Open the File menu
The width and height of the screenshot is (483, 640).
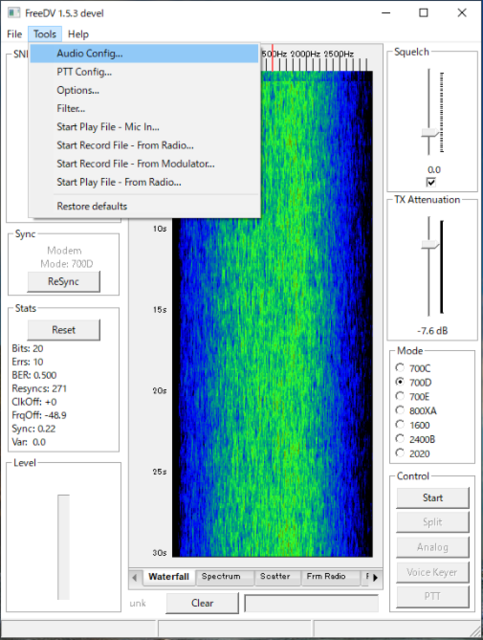[14, 34]
